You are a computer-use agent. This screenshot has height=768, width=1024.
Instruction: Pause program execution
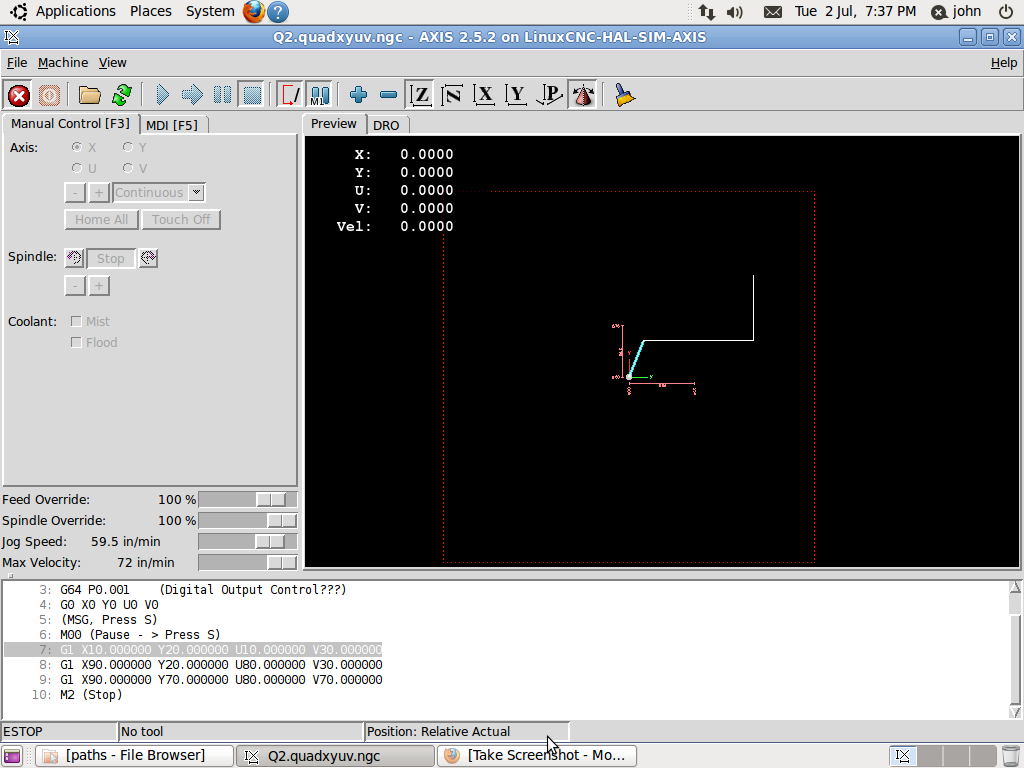coord(222,95)
